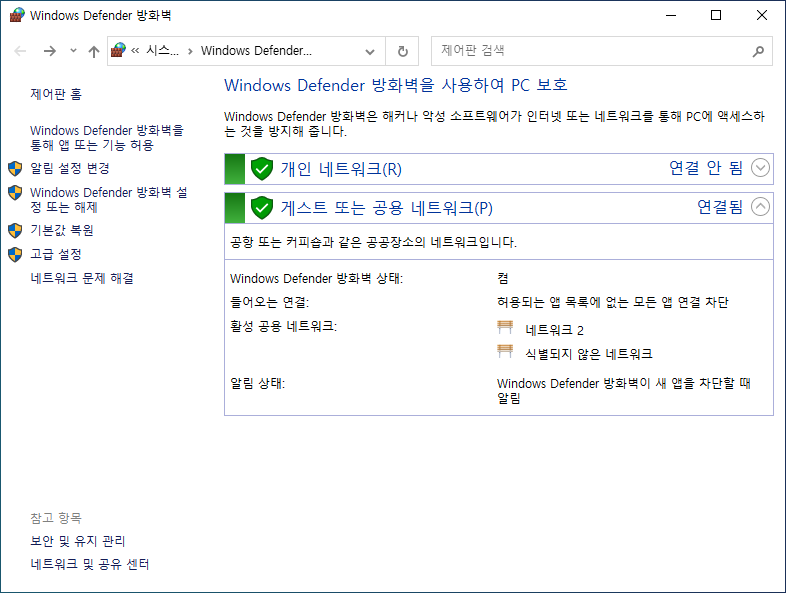Image resolution: width=786 pixels, height=593 pixels.
Task: Click the Windows Defender... breadcrumb segment
Action: tap(256, 51)
